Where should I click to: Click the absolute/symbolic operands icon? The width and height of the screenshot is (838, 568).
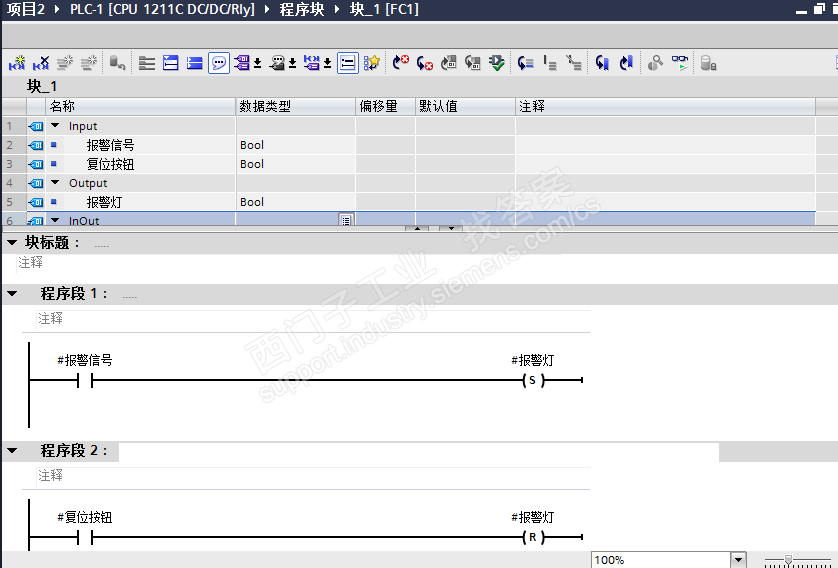click(242, 63)
